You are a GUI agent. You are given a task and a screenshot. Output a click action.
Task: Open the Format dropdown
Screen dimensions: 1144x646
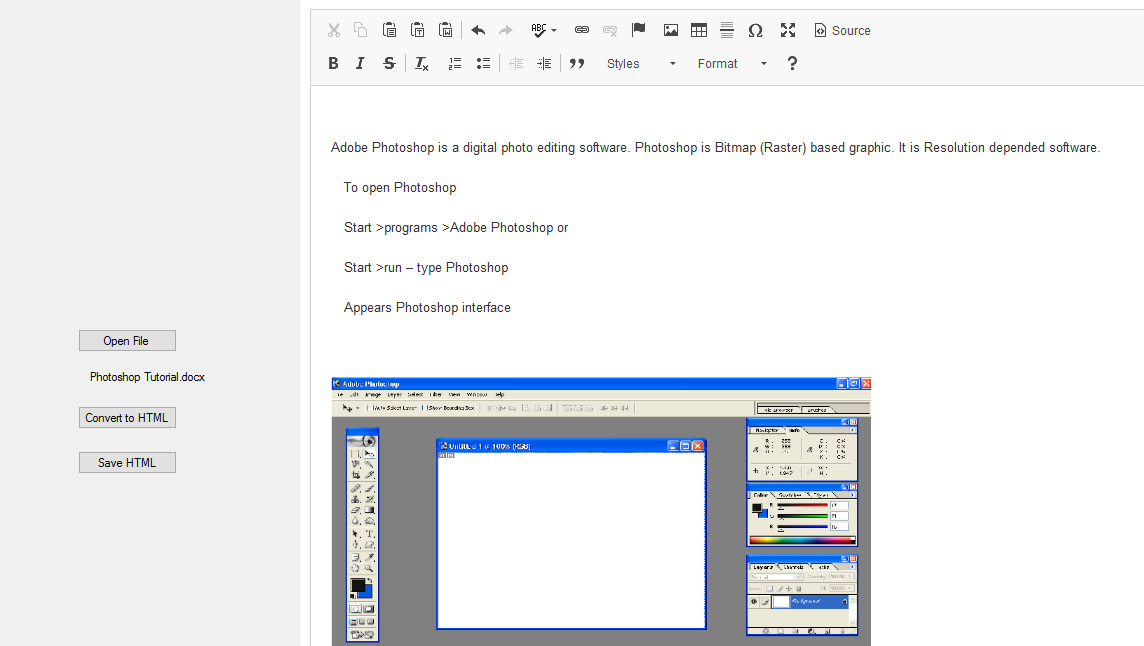[733, 64]
